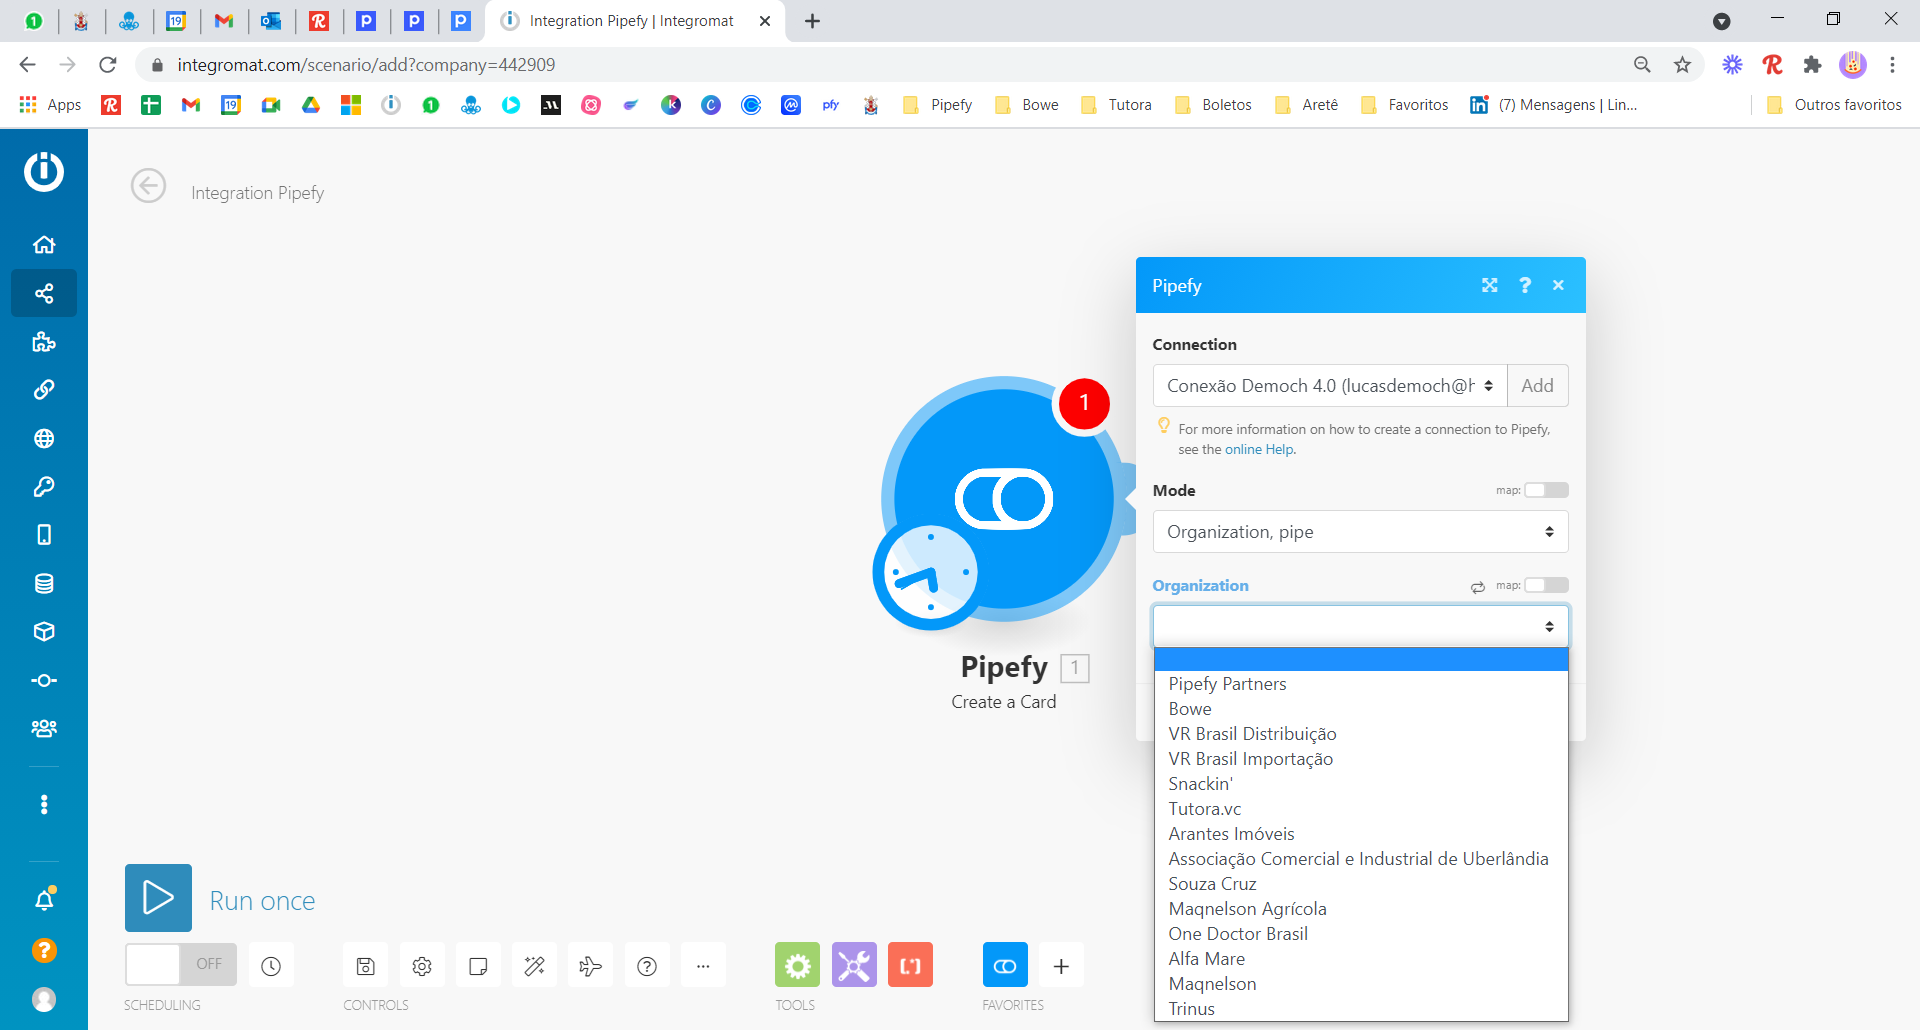Select the blank highlighted option
The height and width of the screenshot is (1030, 1920).
tap(1361, 659)
